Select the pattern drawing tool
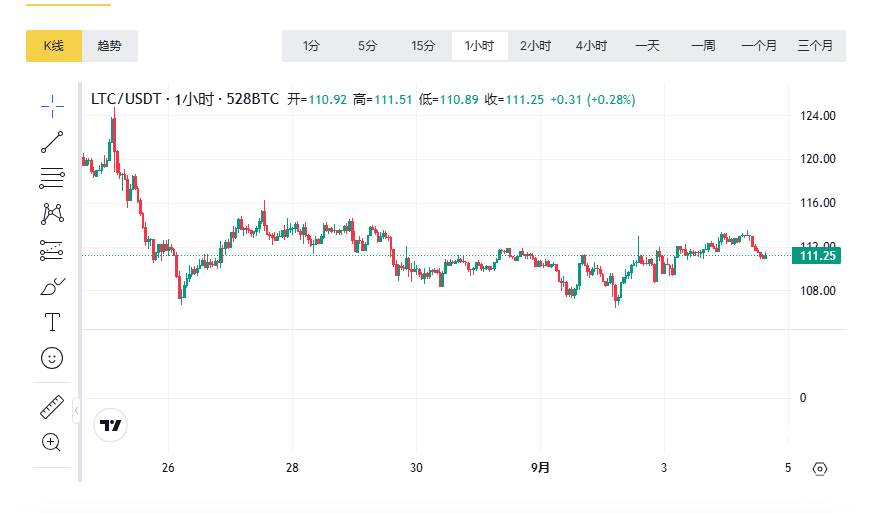This screenshot has height=513, width=888. click(x=52, y=213)
